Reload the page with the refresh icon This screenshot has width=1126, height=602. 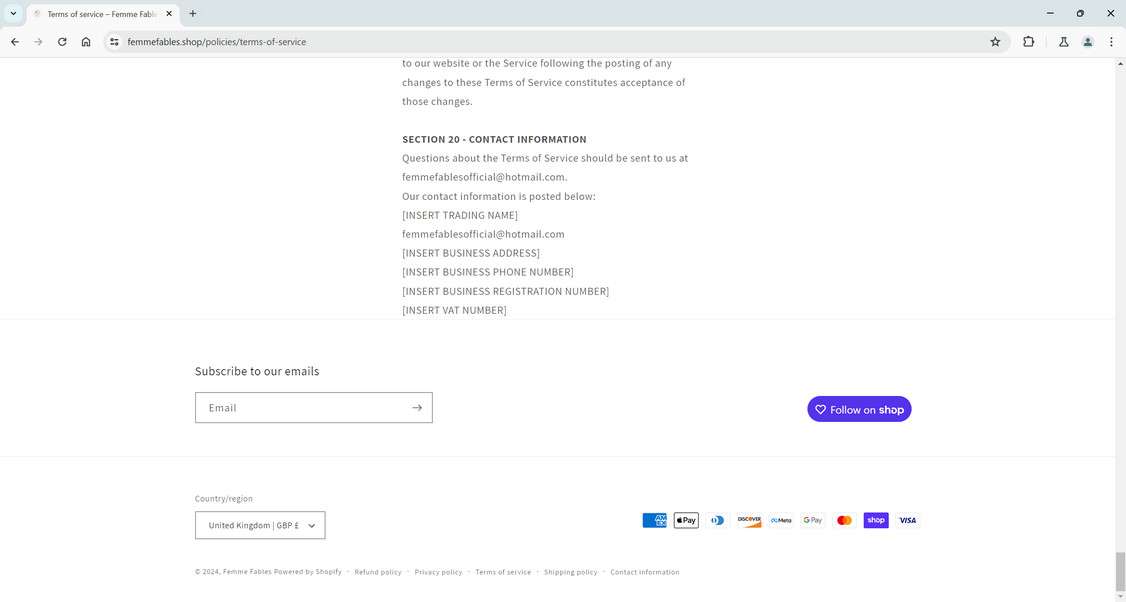click(62, 42)
